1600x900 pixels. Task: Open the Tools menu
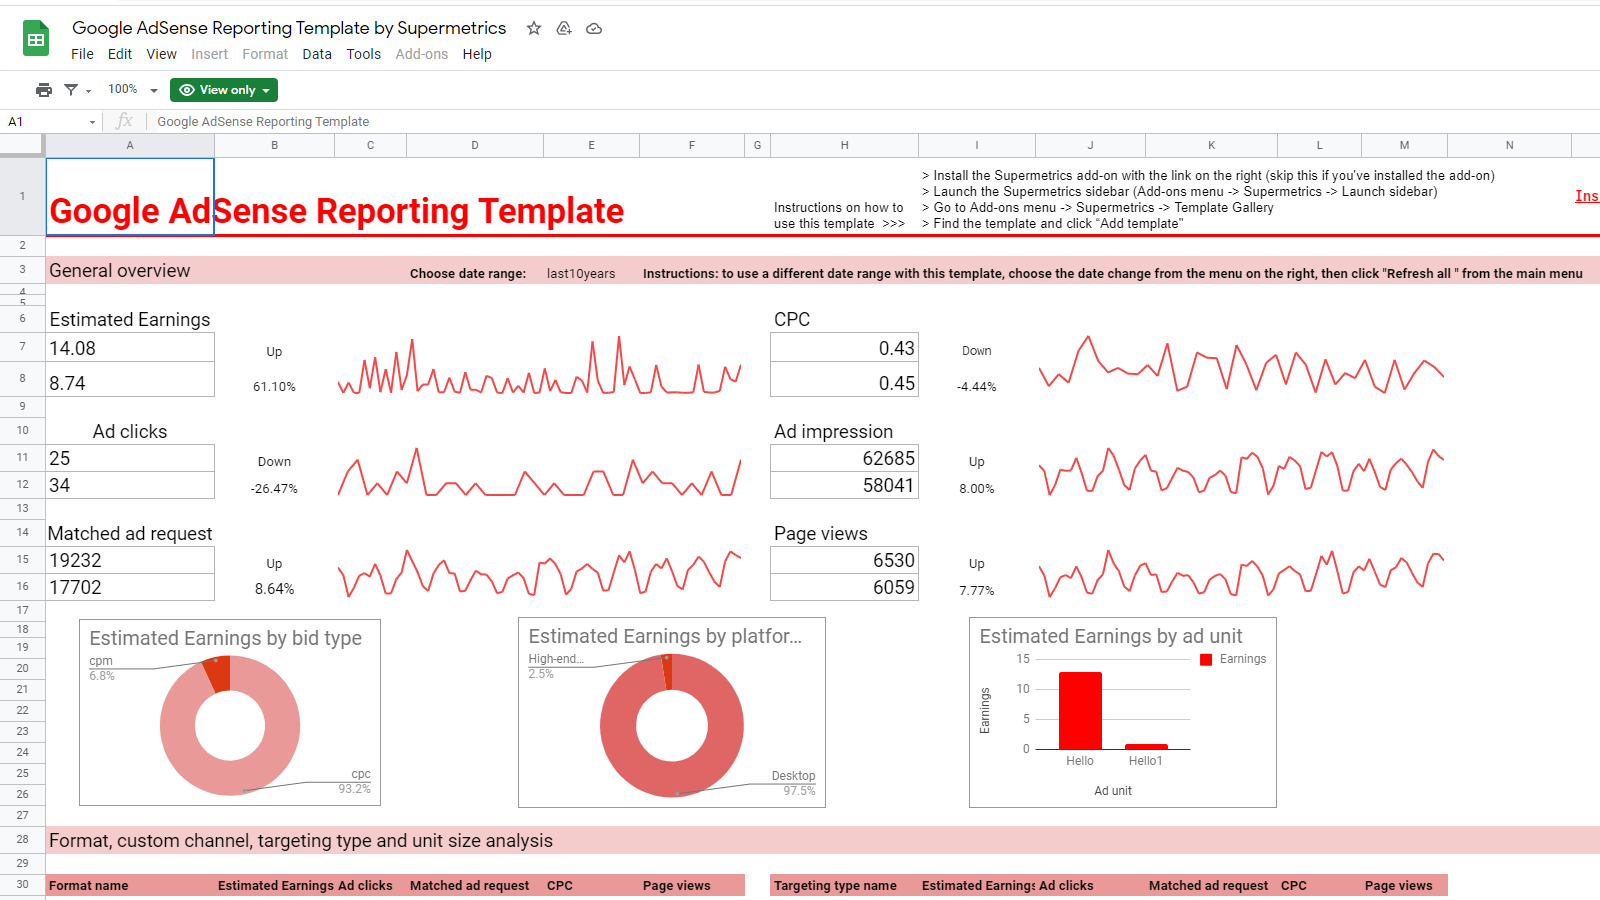click(364, 54)
